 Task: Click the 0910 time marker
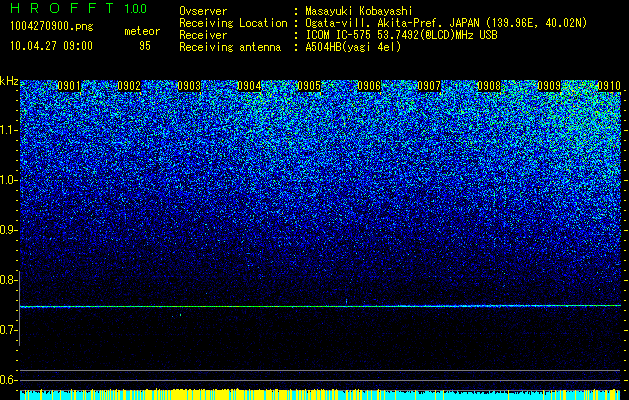click(609, 86)
